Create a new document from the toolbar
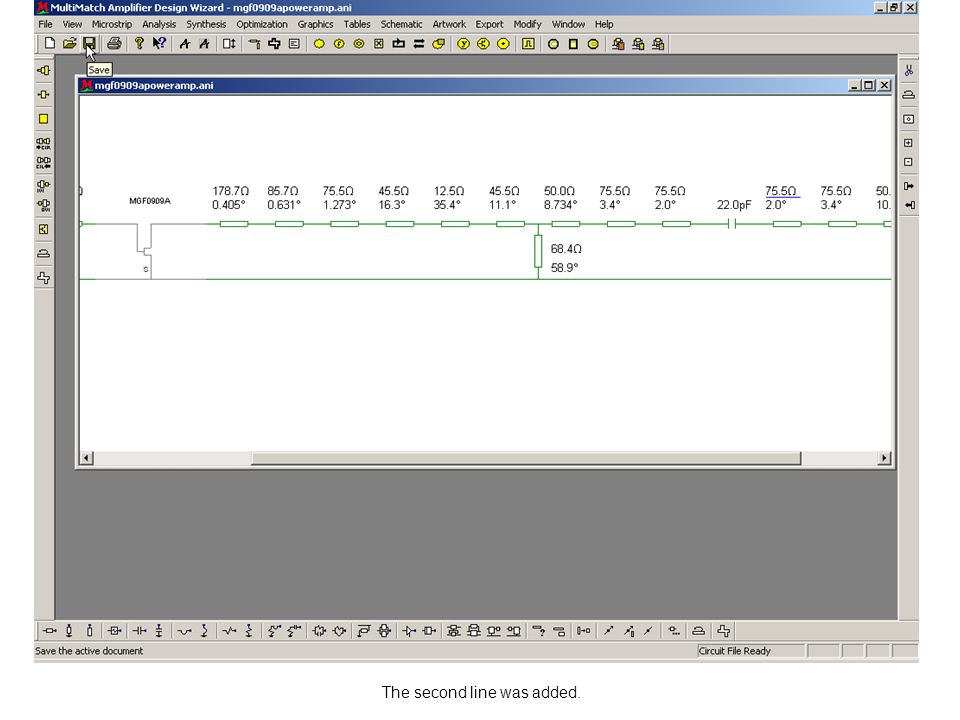 point(50,43)
